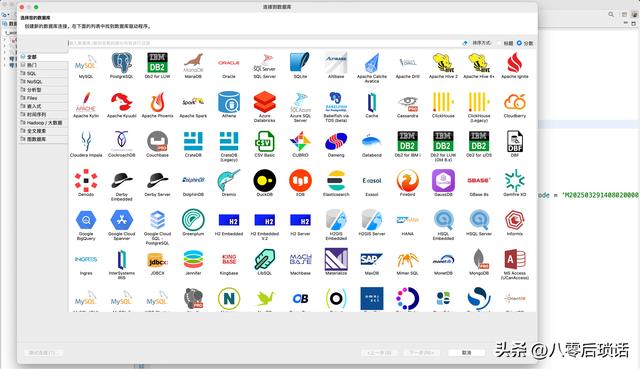Select the SQLite driver icon
The image size is (640, 369).
click(300, 63)
